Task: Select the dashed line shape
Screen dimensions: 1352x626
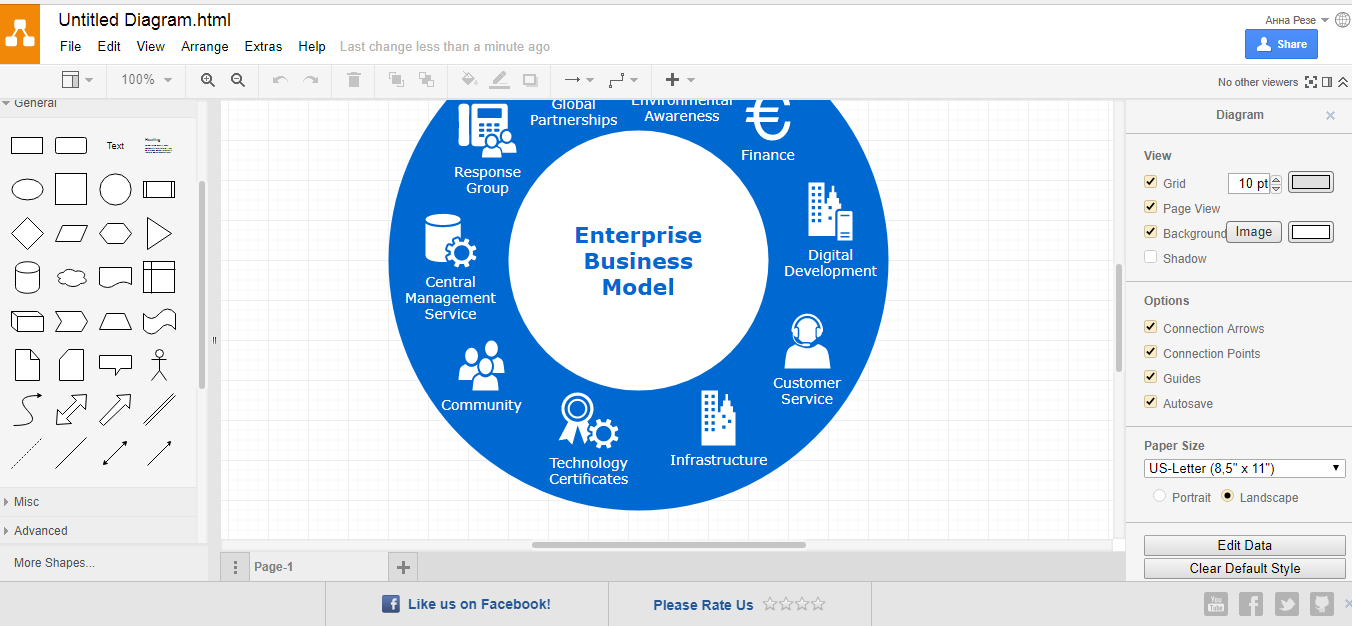Action: coord(27,453)
